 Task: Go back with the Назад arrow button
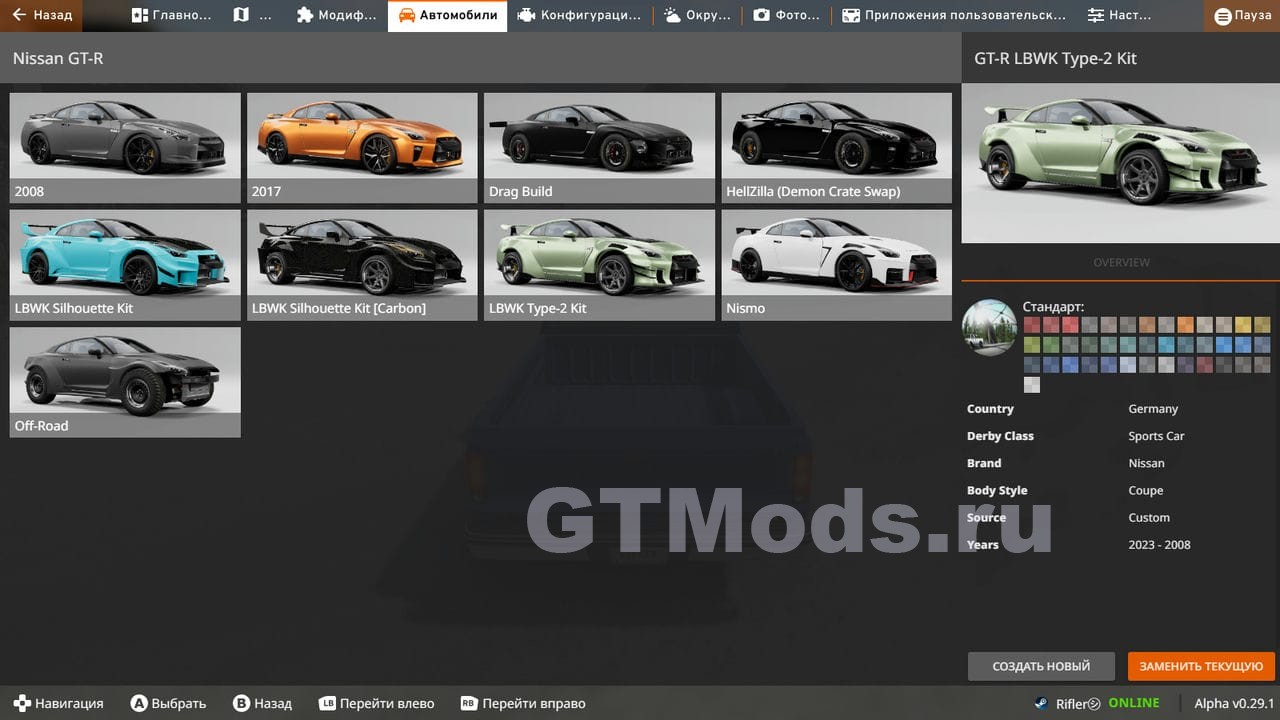click(x=41, y=15)
